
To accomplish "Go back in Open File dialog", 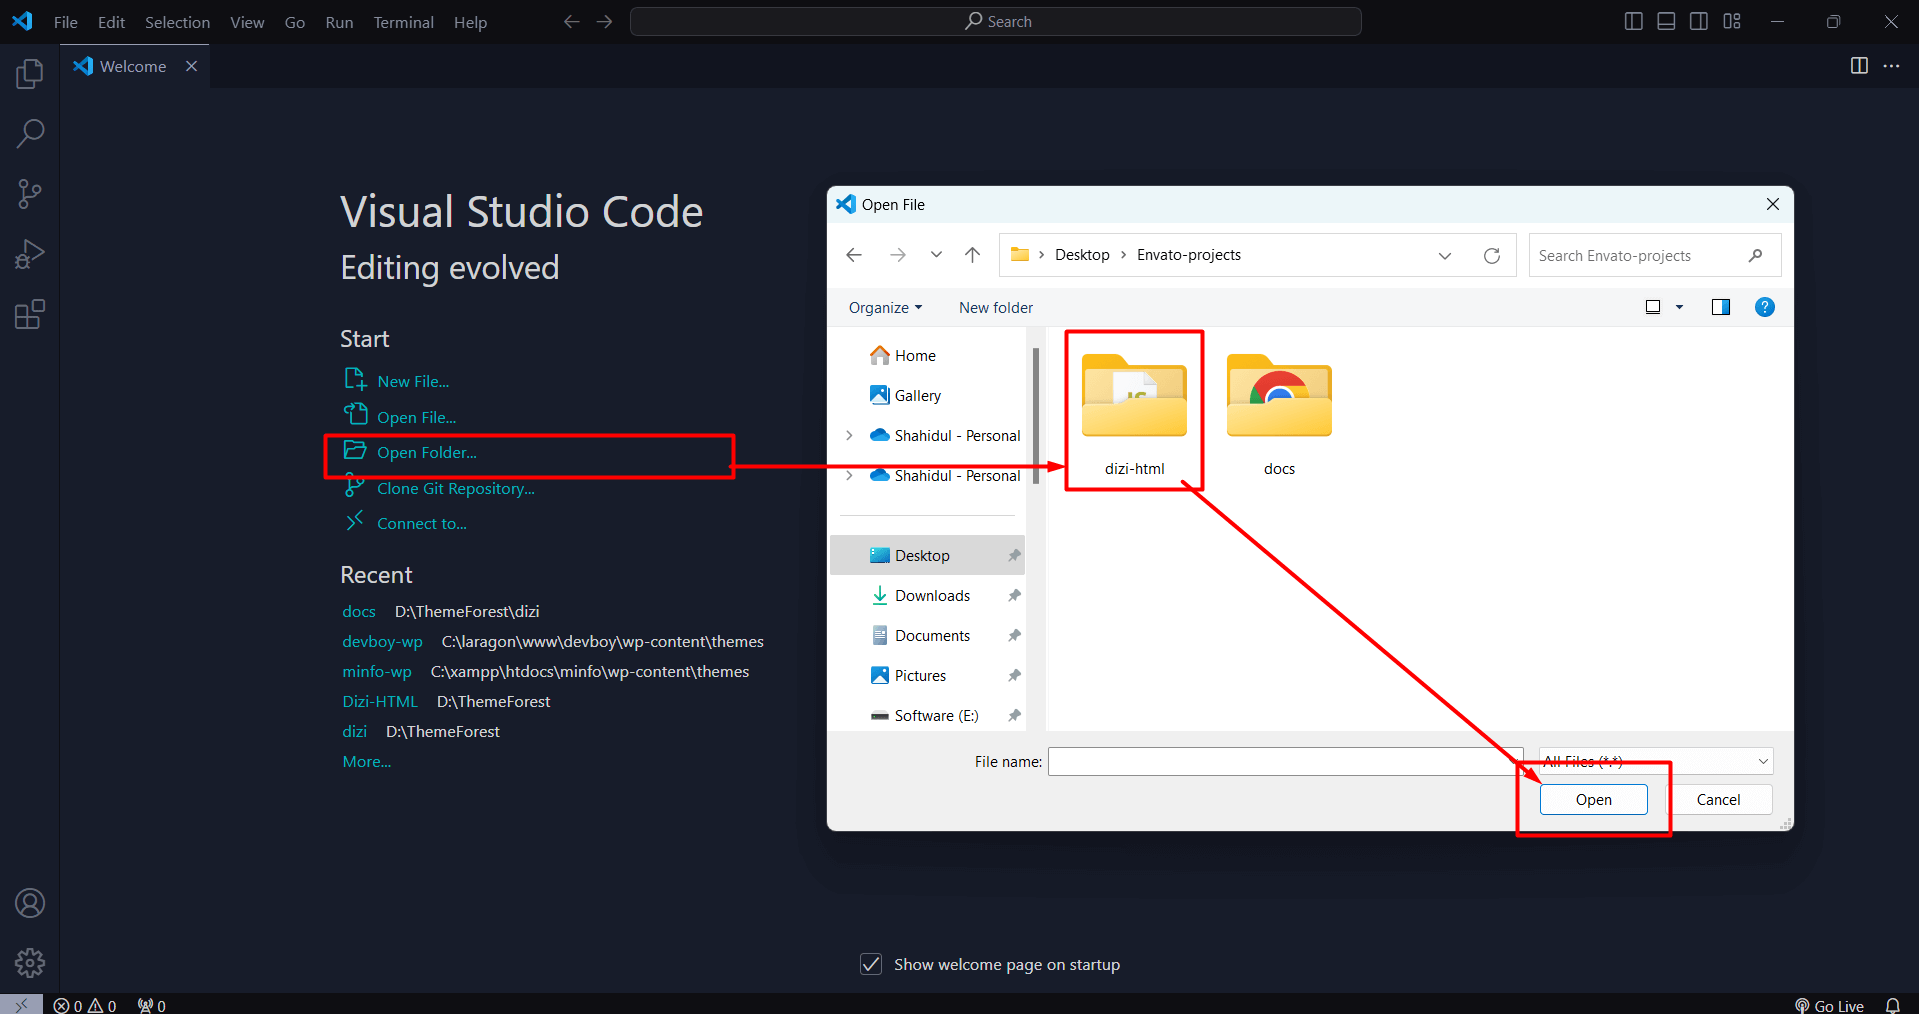I will tap(854, 255).
